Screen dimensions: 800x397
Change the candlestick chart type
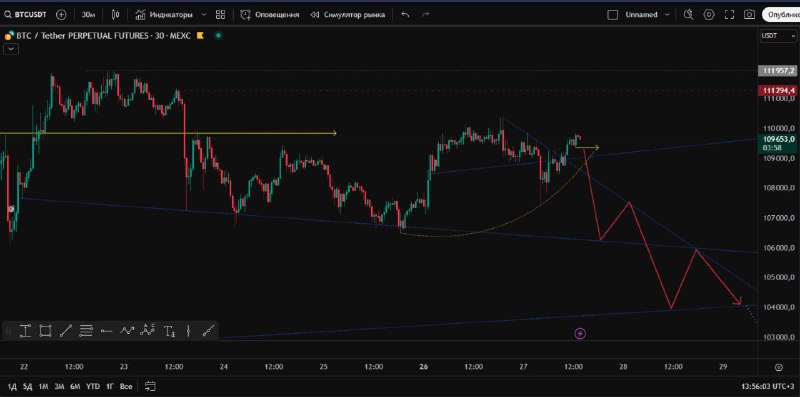click(116, 15)
